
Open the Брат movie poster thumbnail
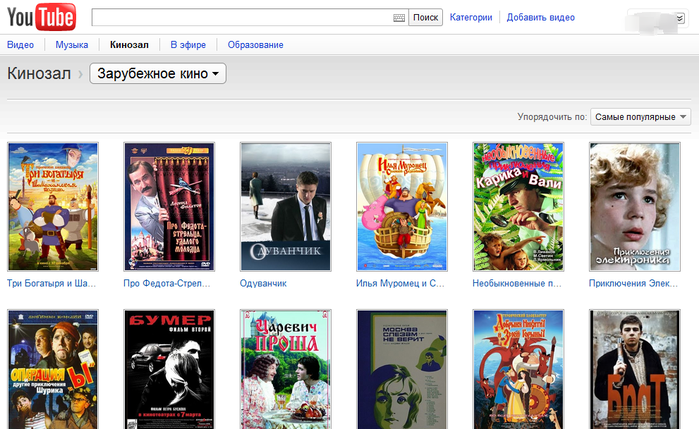click(635, 369)
